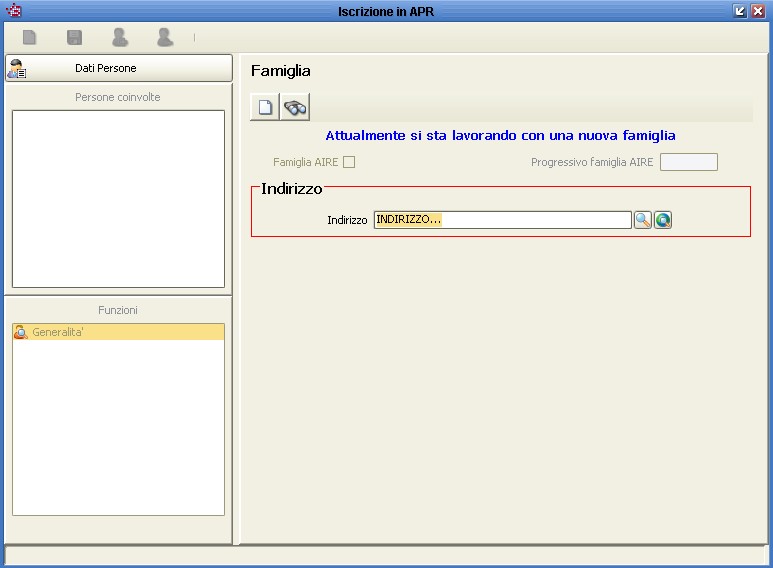Select the Generalita' function row
This screenshot has height=568, width=773.
coord(118,332)
